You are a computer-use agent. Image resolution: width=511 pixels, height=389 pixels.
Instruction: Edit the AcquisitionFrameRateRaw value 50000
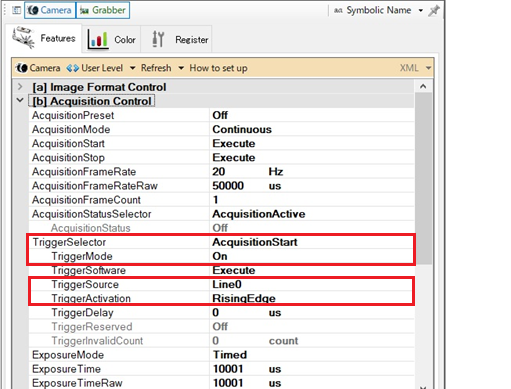[228, 186]
